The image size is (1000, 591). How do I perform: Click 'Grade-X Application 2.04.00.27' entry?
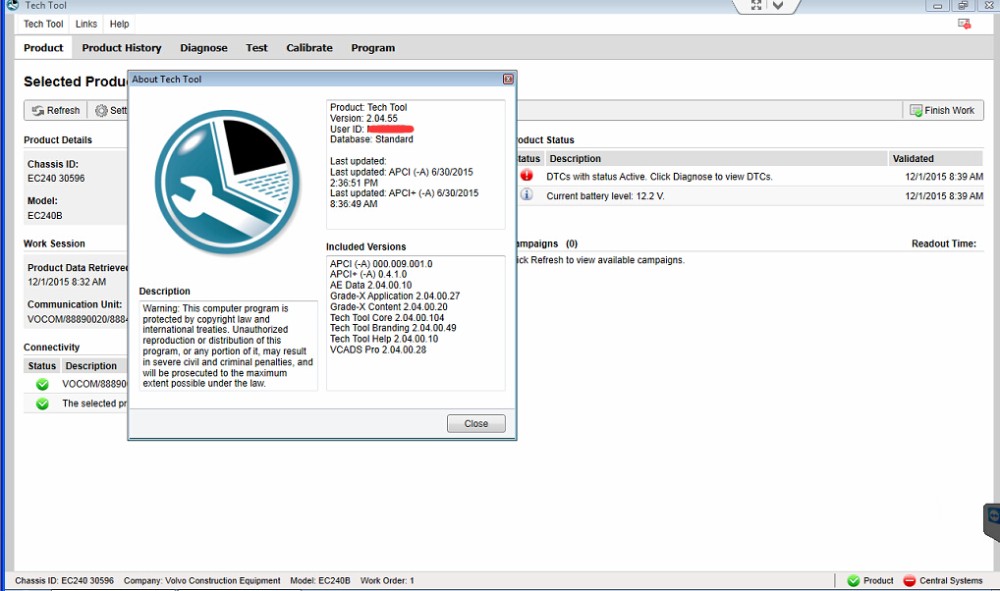click(395, 296)
